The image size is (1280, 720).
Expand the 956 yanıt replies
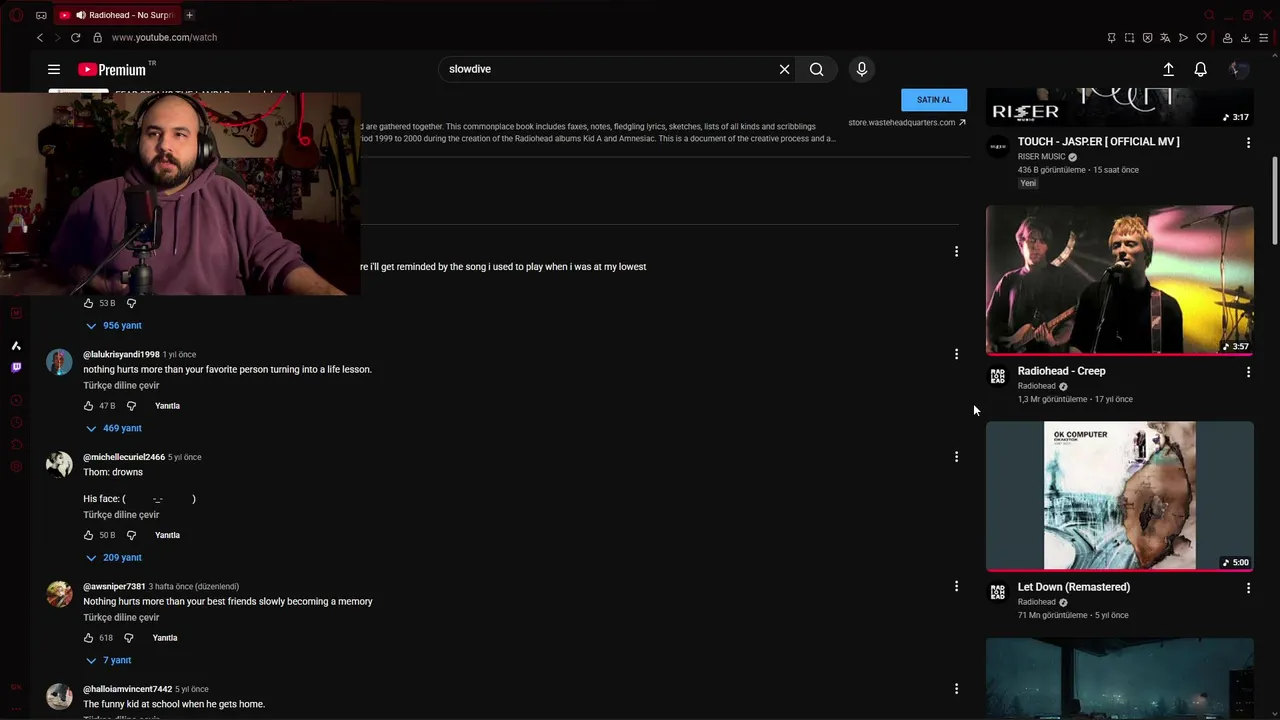tap(113, 325)
